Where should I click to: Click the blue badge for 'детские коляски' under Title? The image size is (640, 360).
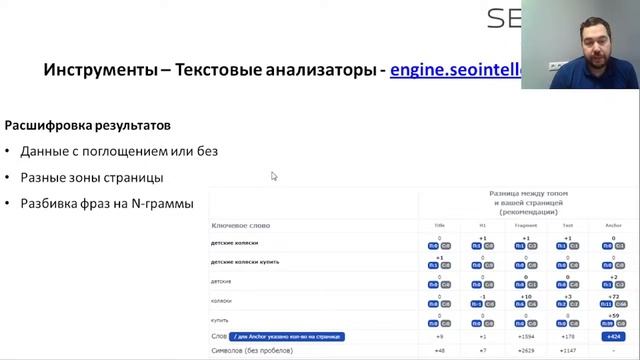pos(433,246)
